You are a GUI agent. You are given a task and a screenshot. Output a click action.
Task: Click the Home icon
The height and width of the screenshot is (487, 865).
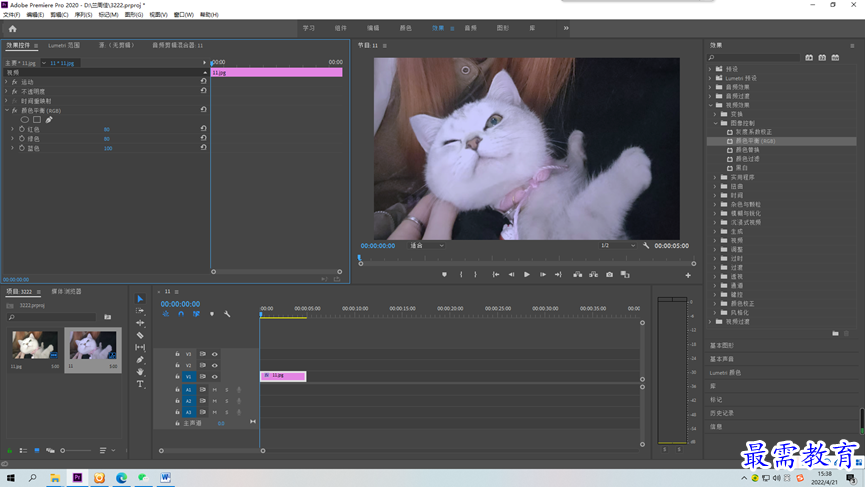pyautogui.click(x=12, y=29)
